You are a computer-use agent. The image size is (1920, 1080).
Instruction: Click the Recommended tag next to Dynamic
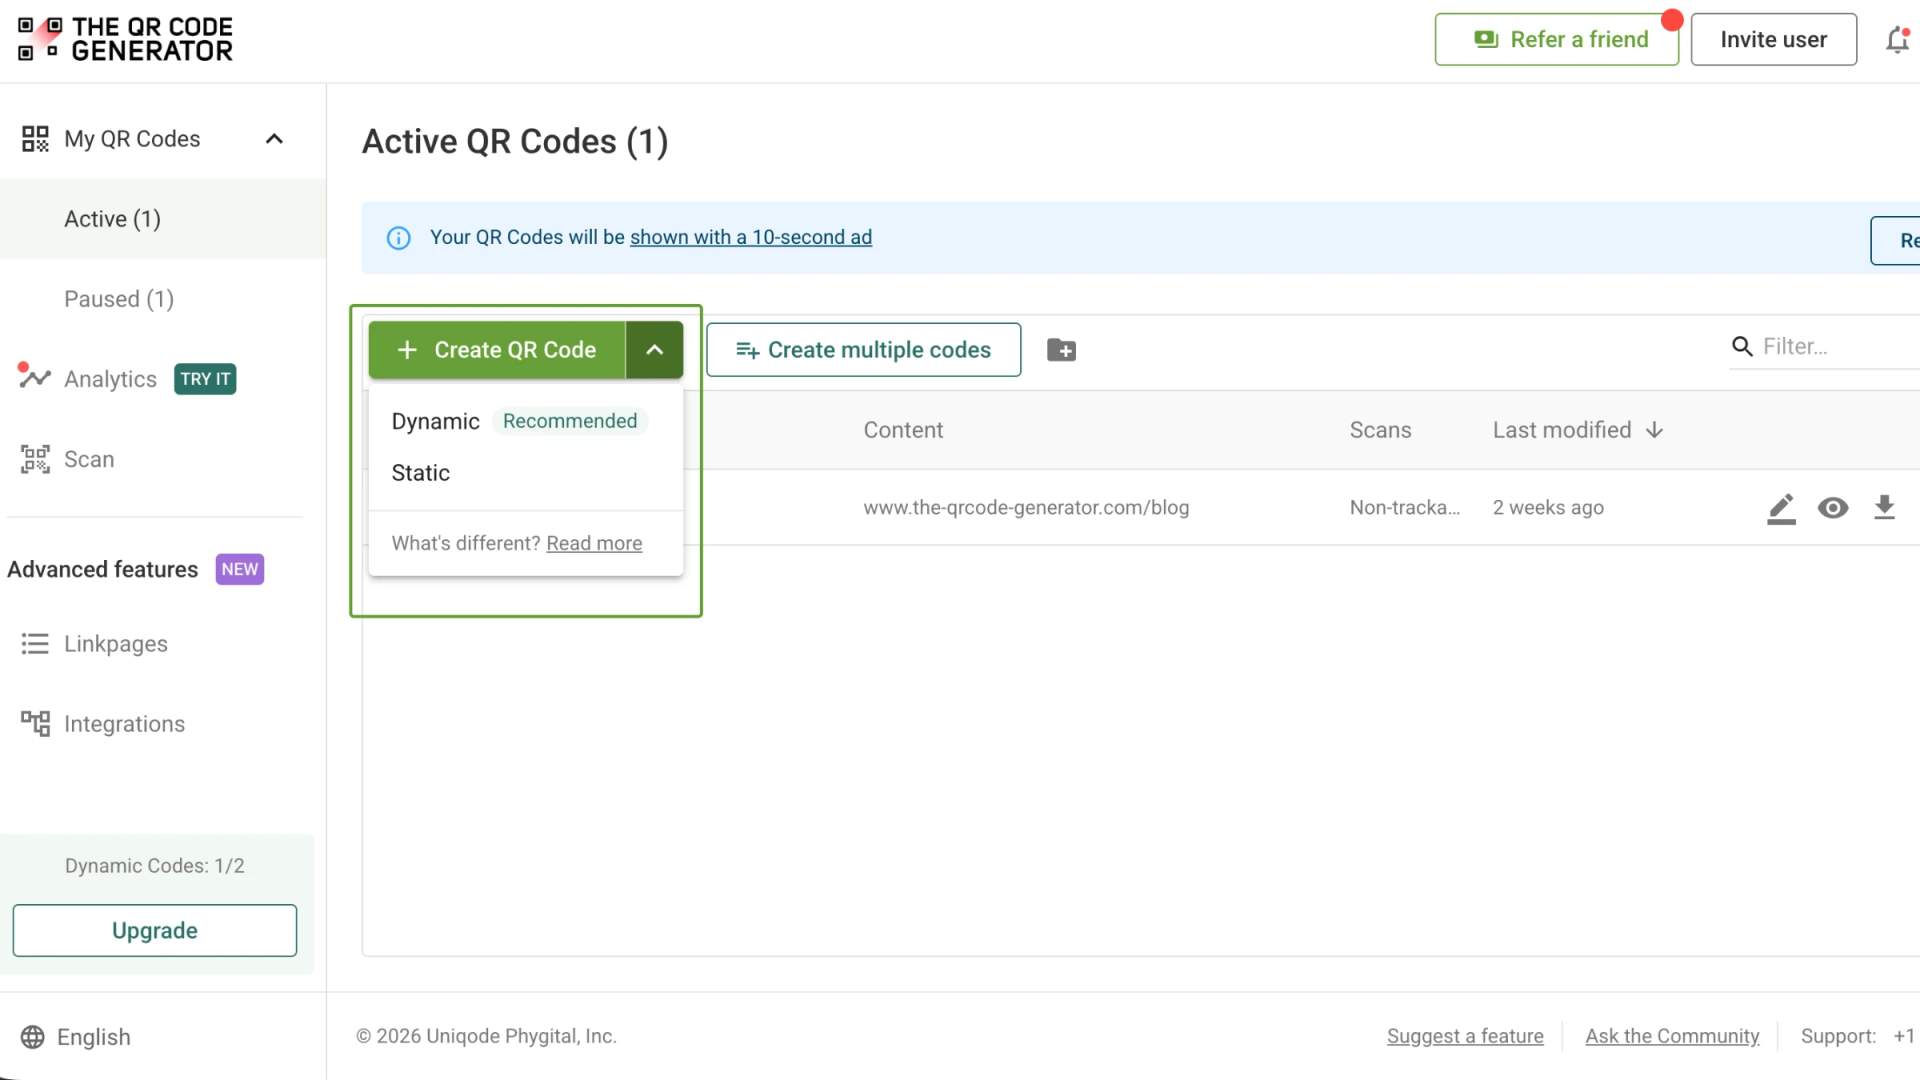point(570,421)
